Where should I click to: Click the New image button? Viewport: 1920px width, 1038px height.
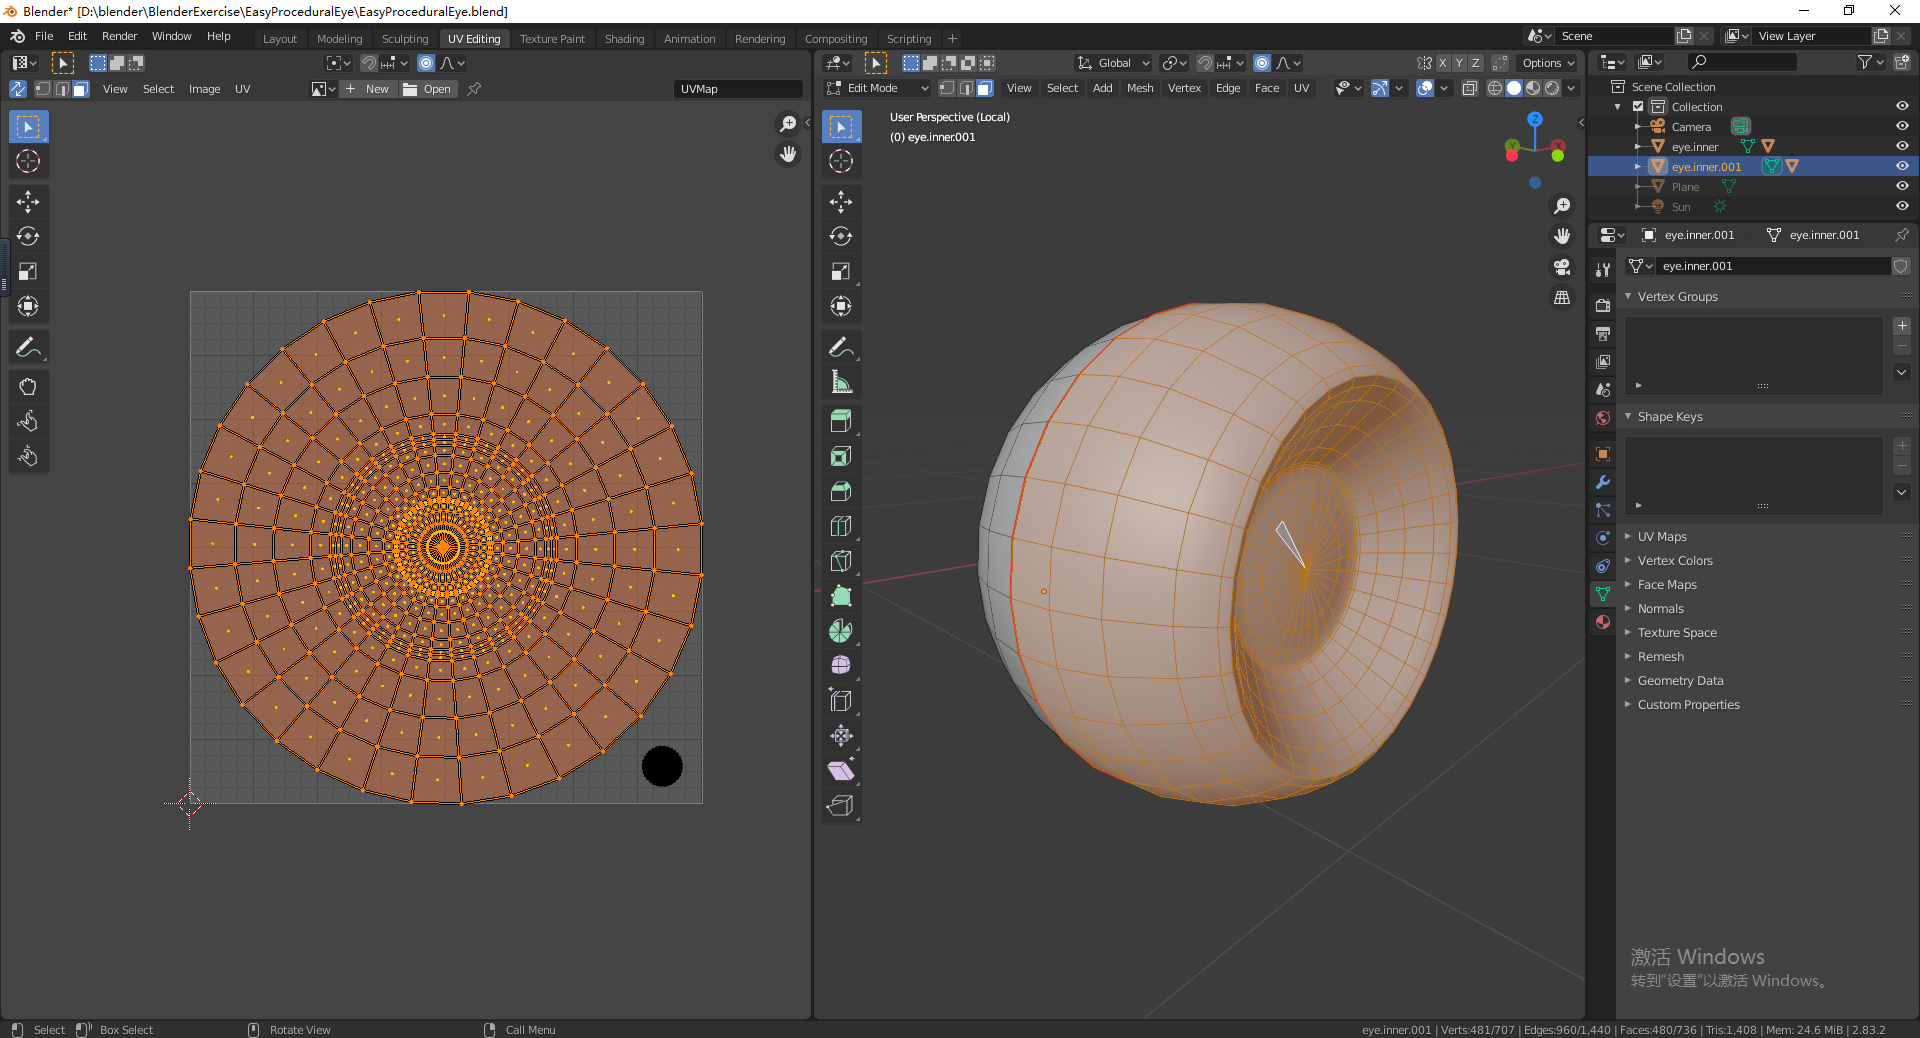tap(368, 89)
